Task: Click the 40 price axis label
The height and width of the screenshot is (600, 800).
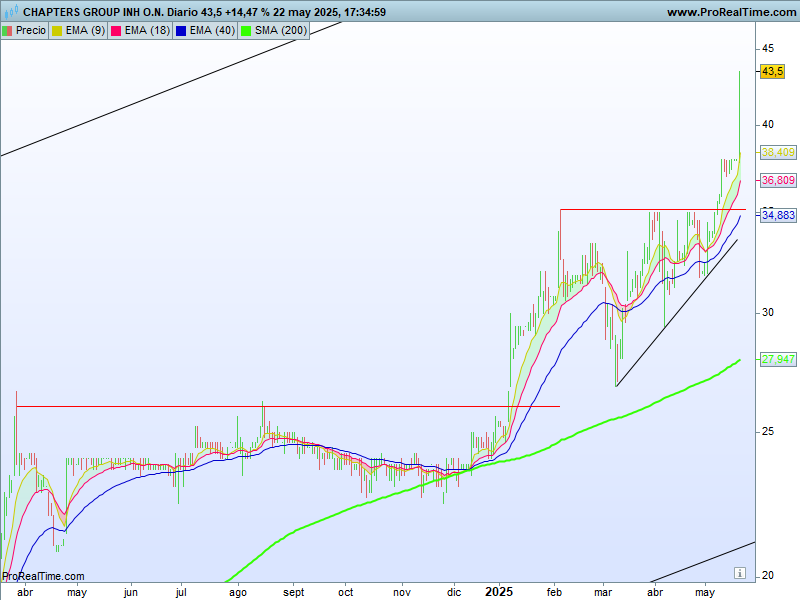Action: [767, 124]
